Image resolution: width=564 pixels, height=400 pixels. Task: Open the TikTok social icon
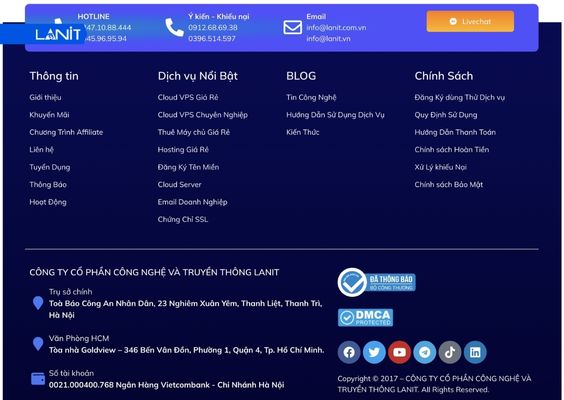450,352
